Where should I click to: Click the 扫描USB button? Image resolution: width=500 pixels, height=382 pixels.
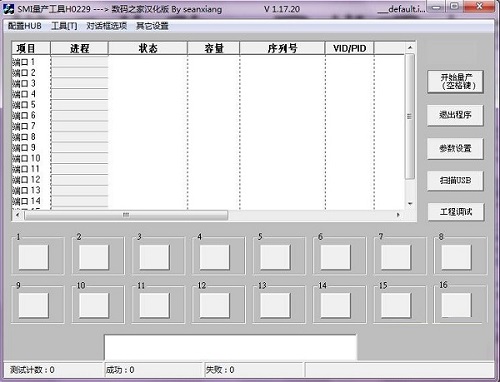tap(455, 180)
